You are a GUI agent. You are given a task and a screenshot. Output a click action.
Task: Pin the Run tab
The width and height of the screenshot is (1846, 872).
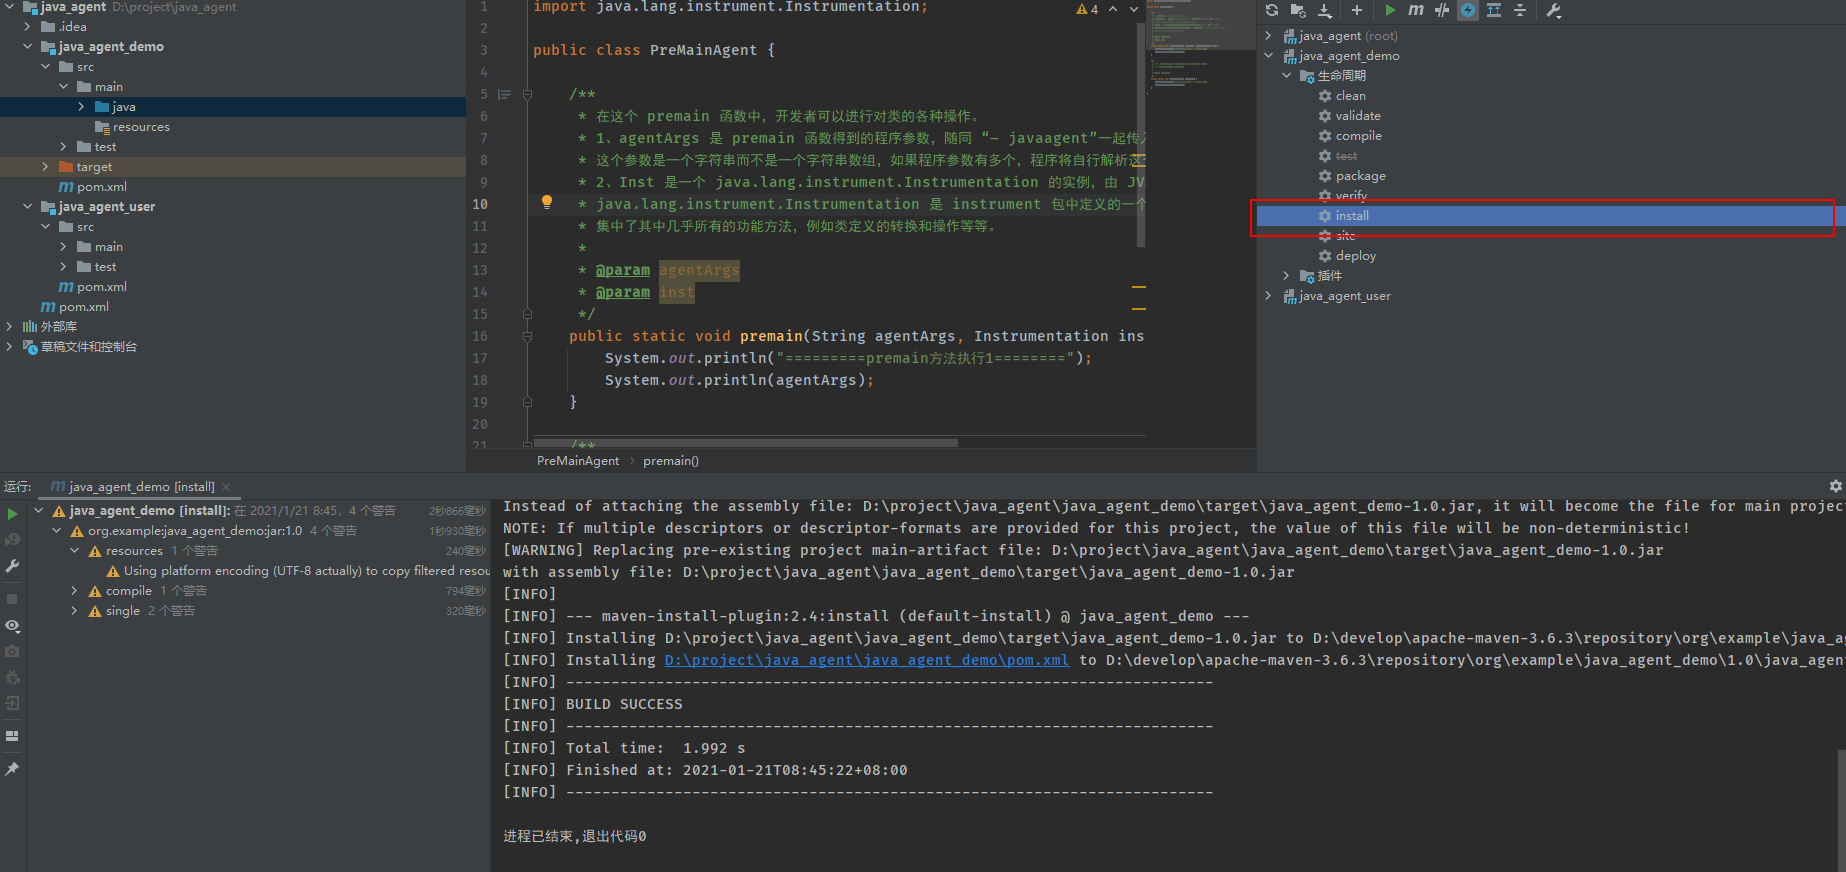(12, 769)
